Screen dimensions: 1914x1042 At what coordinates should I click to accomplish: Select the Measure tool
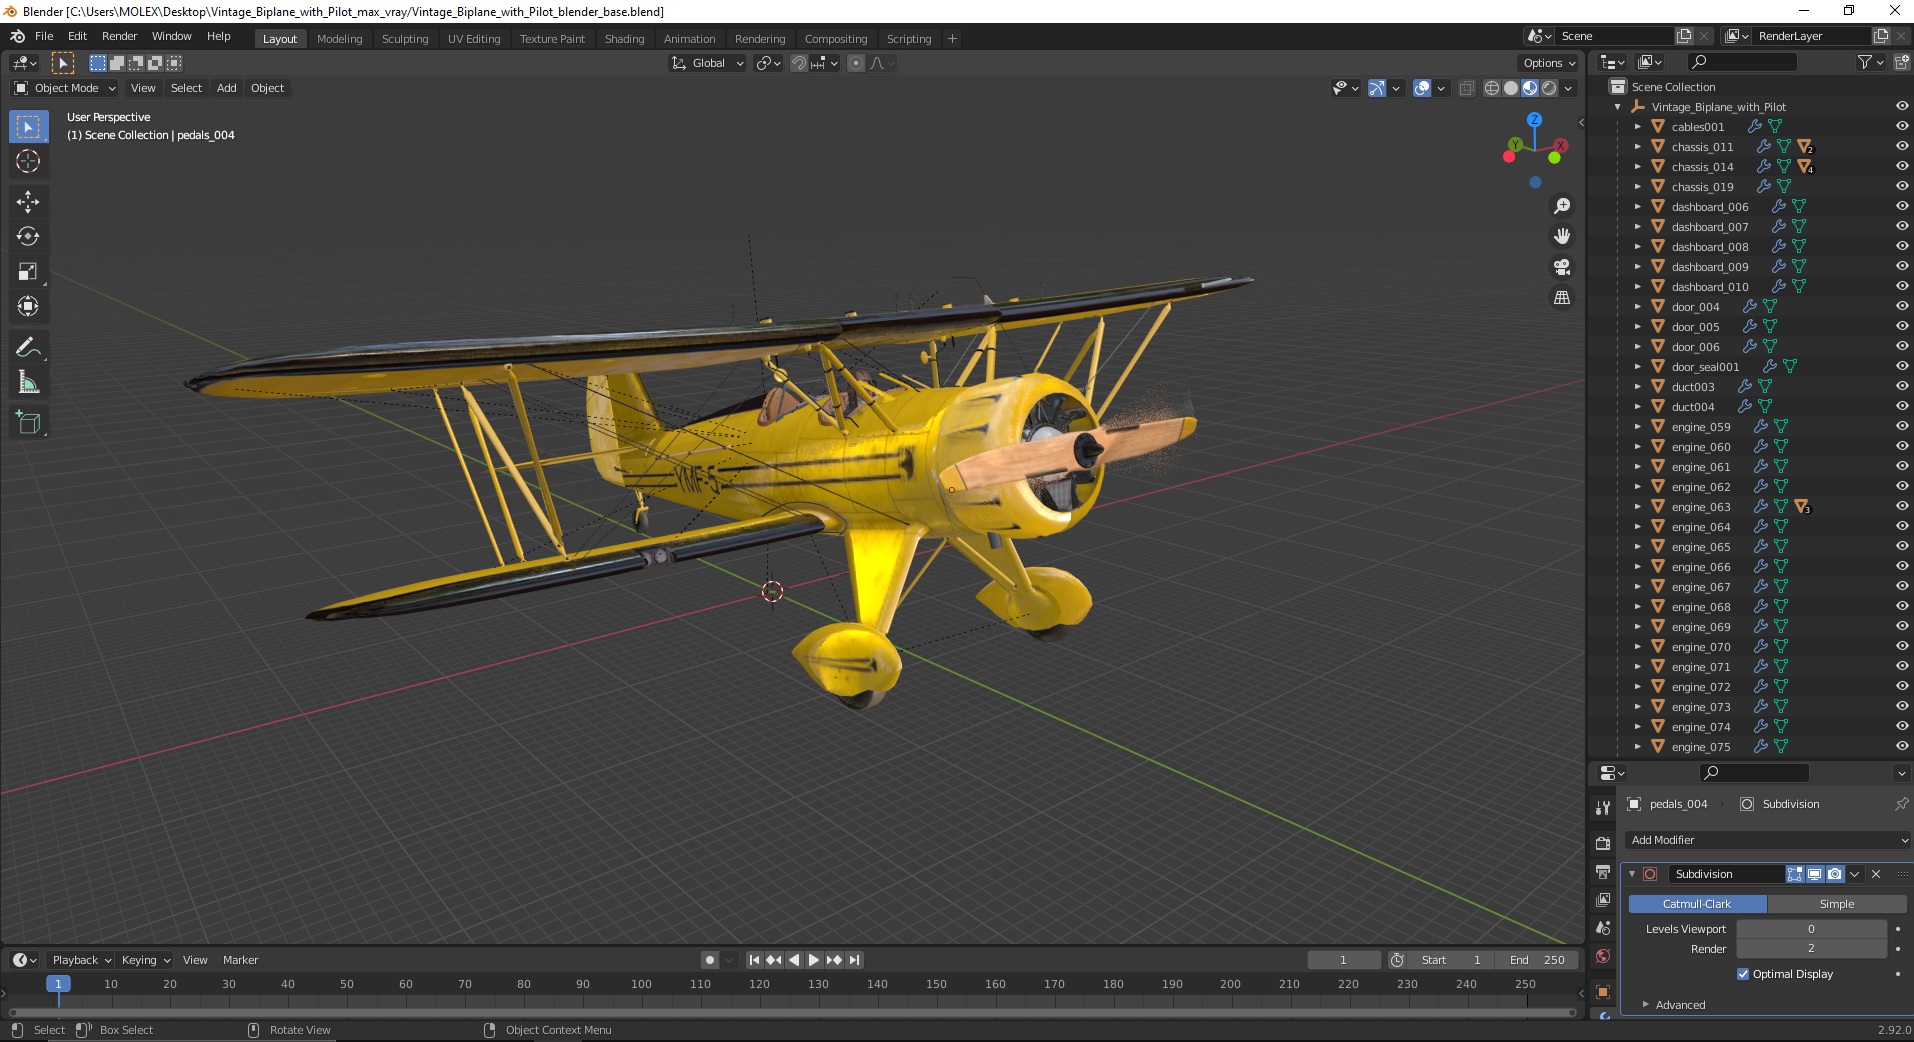click(28, 383)
